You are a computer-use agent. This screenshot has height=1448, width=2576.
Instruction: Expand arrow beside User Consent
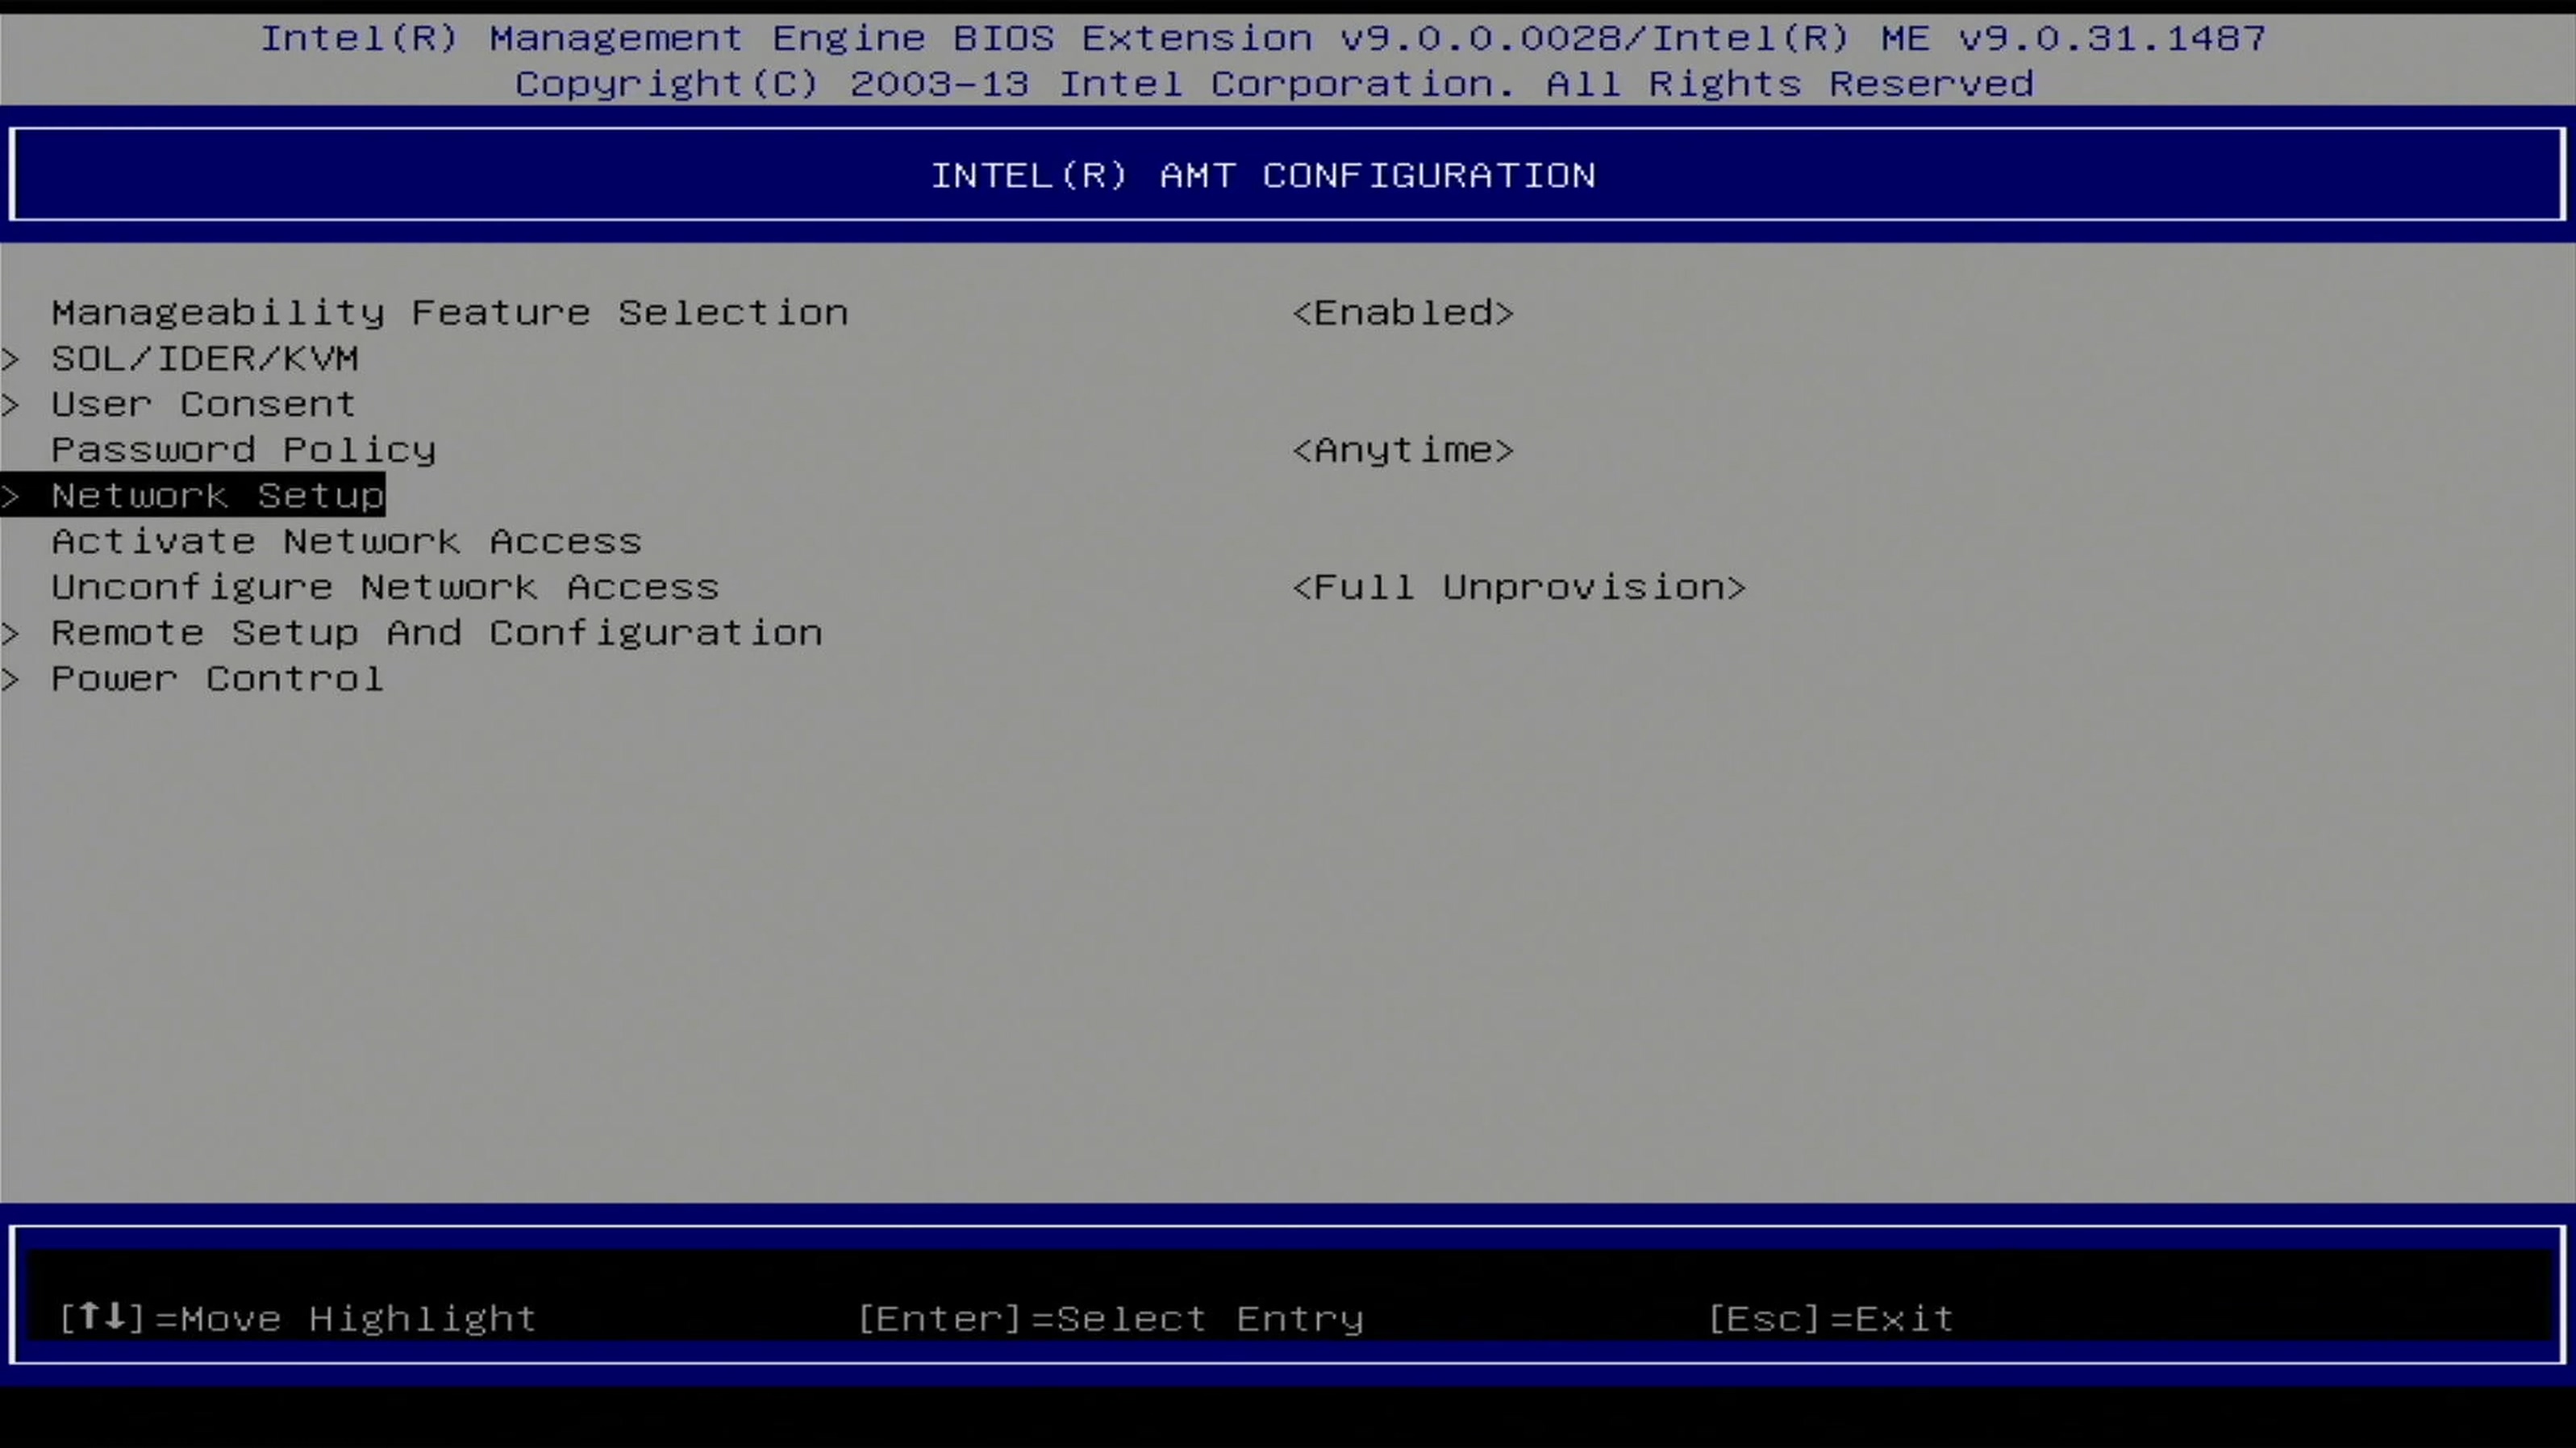[11, 405]
